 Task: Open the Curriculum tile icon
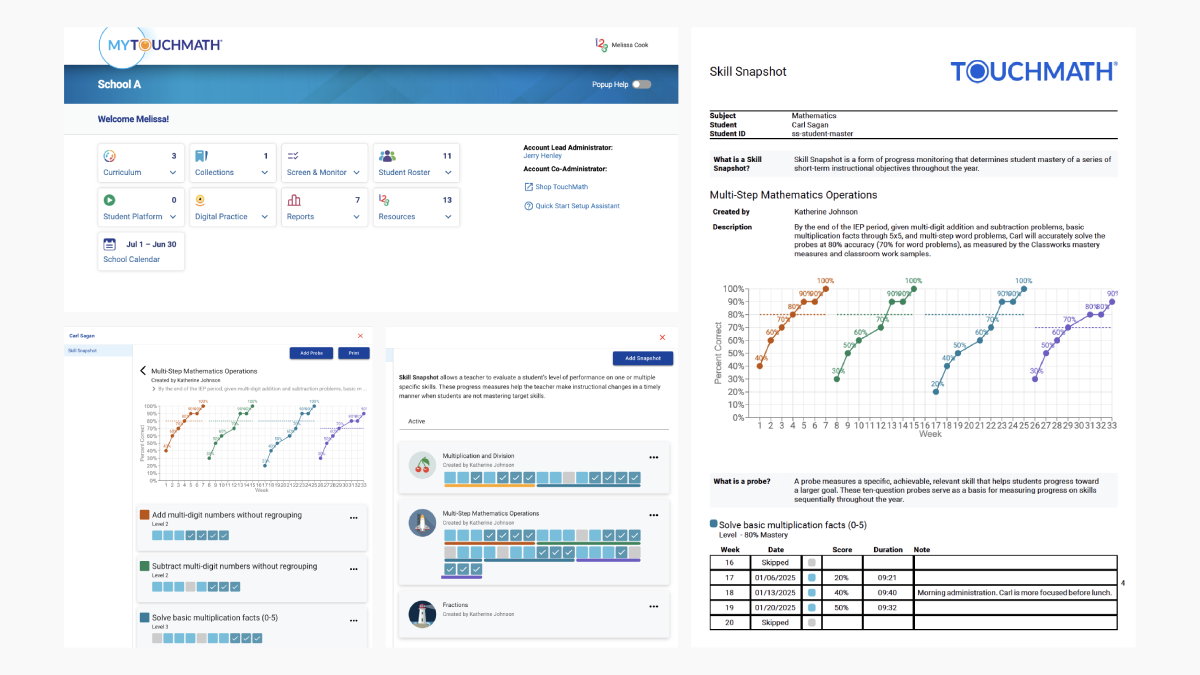point(110,156)
